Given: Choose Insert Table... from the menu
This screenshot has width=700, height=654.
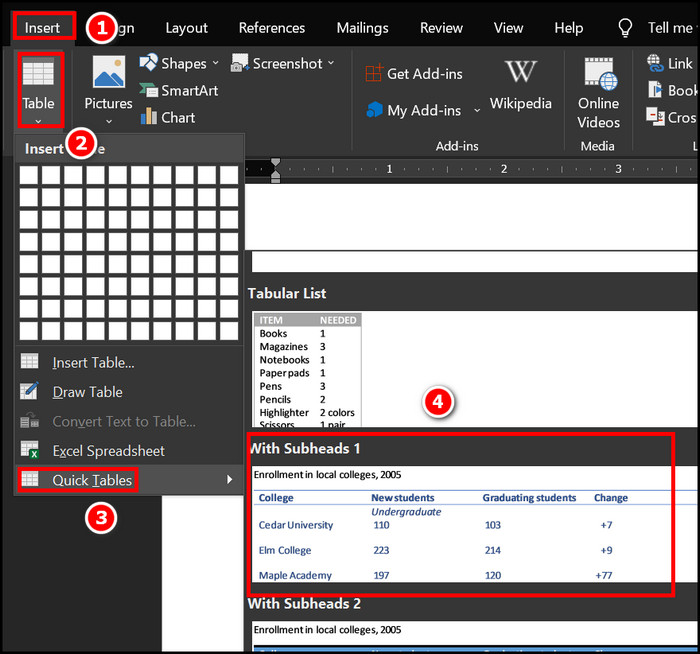Looking at the screenshot, I should point(92,363).
